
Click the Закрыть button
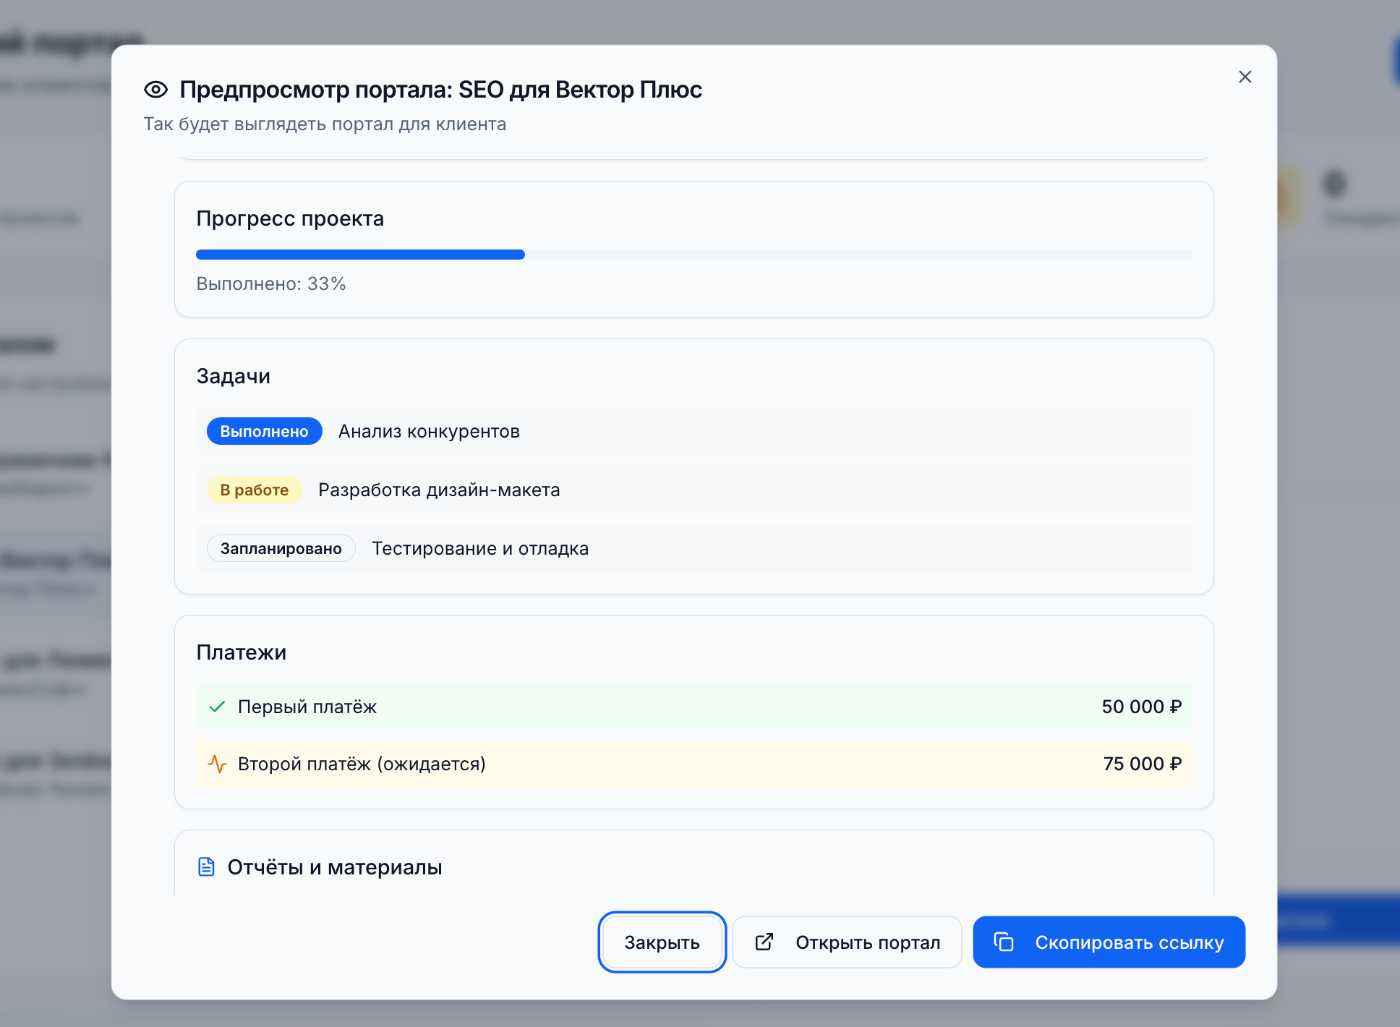pyautogui.click(x=662, y=942)
